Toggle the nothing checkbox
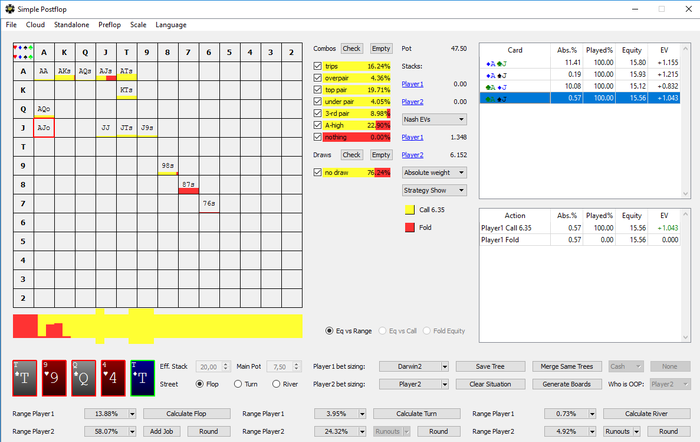Screen dimensions: 700x442 click(x=317, y=137)
